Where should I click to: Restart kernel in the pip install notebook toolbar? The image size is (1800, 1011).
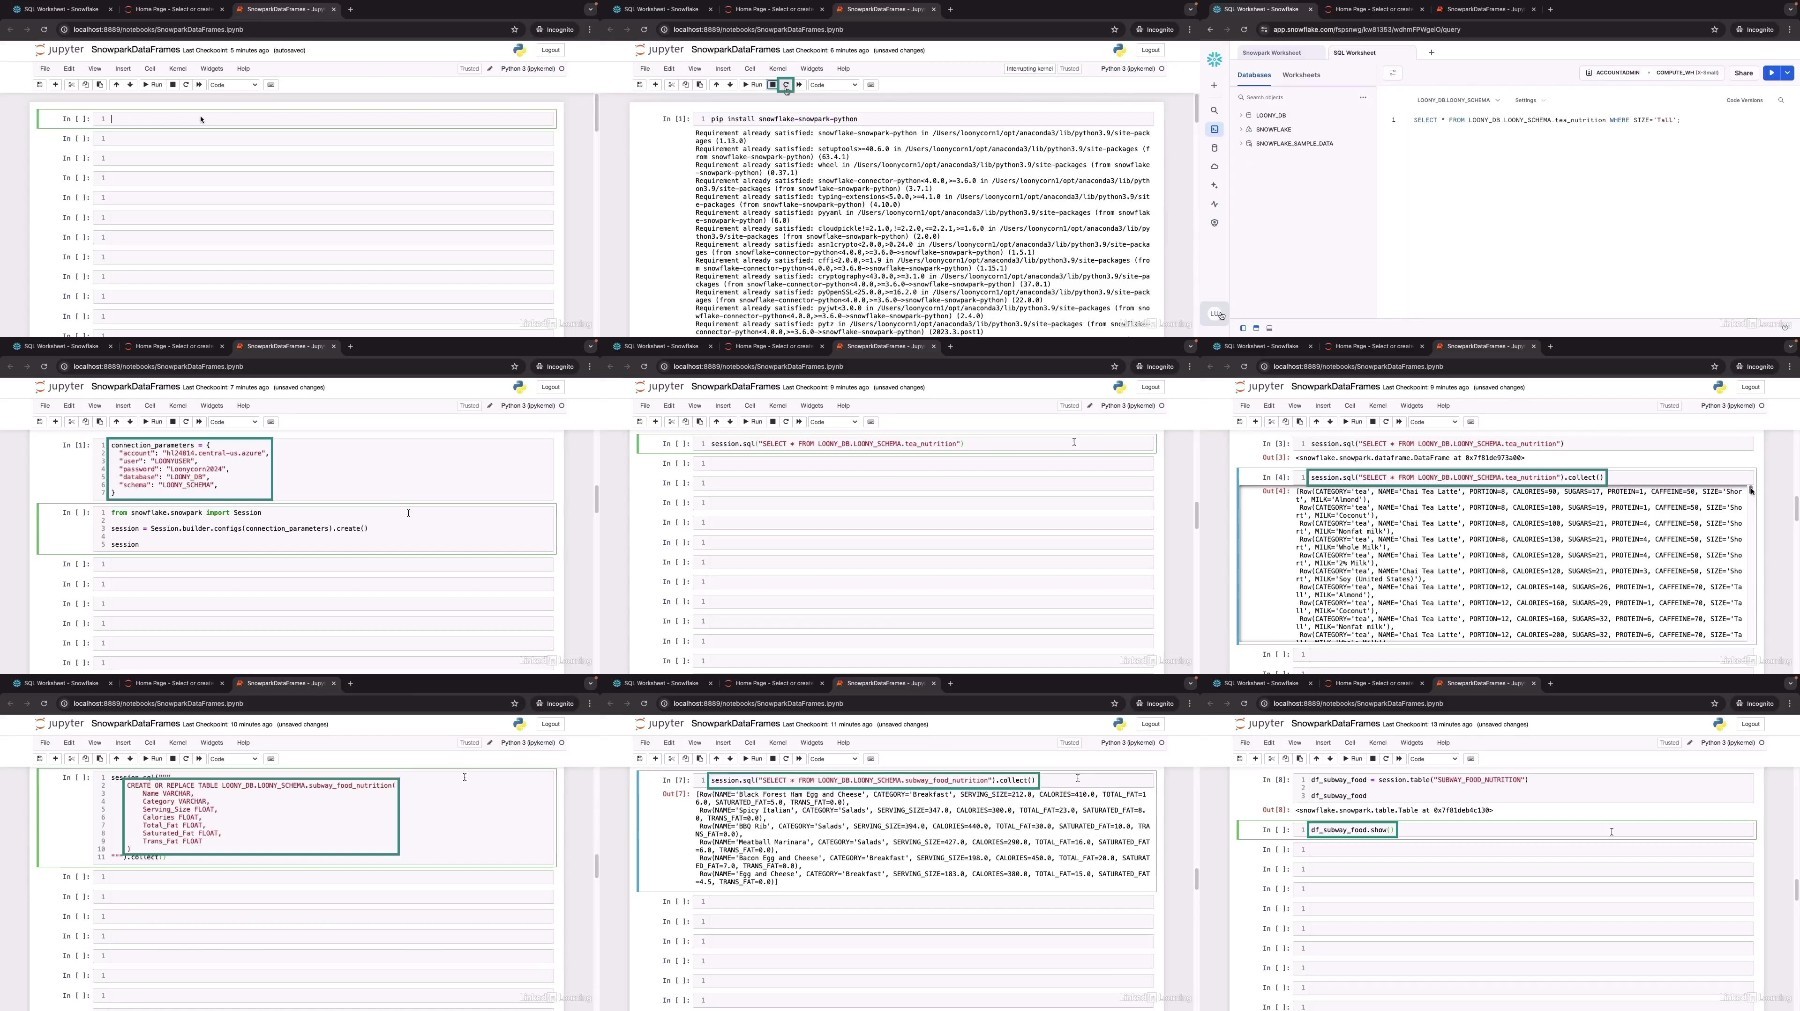786,85
